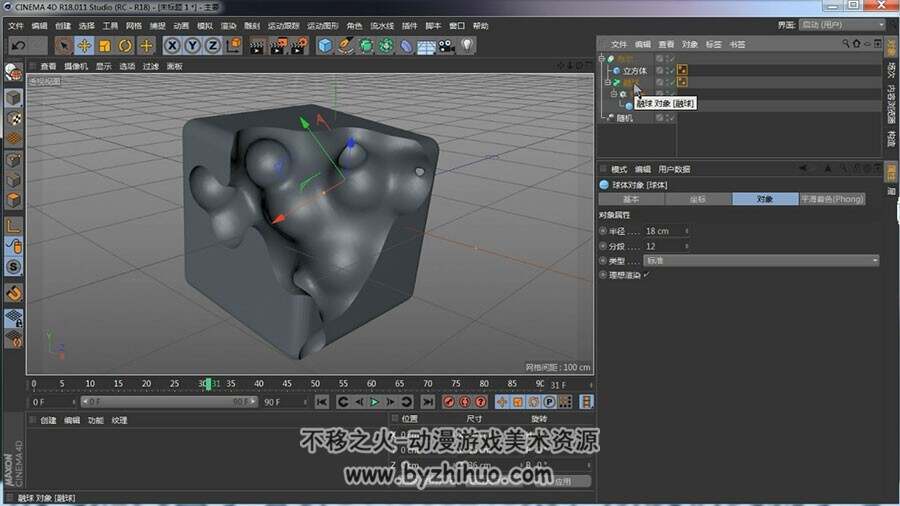Search objects with magnifier icon

tap(845, 44)
